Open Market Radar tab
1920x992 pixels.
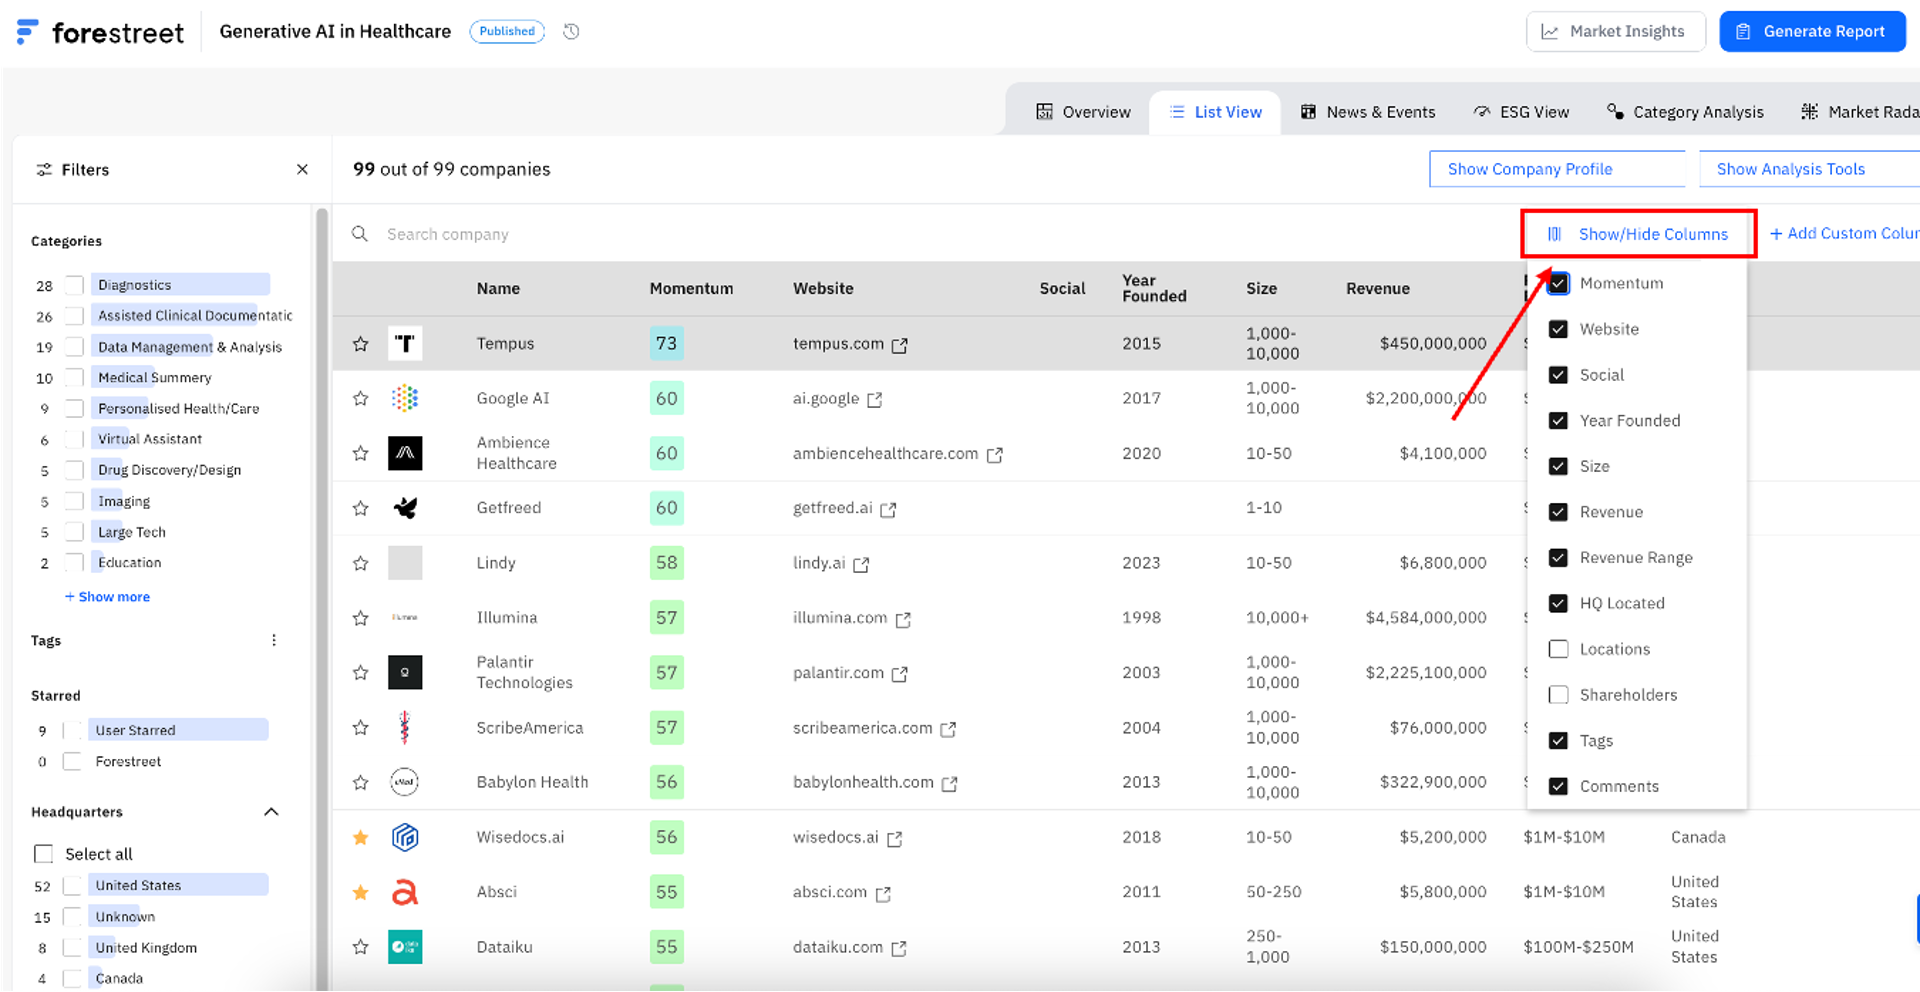click(x=1860, y=112)
